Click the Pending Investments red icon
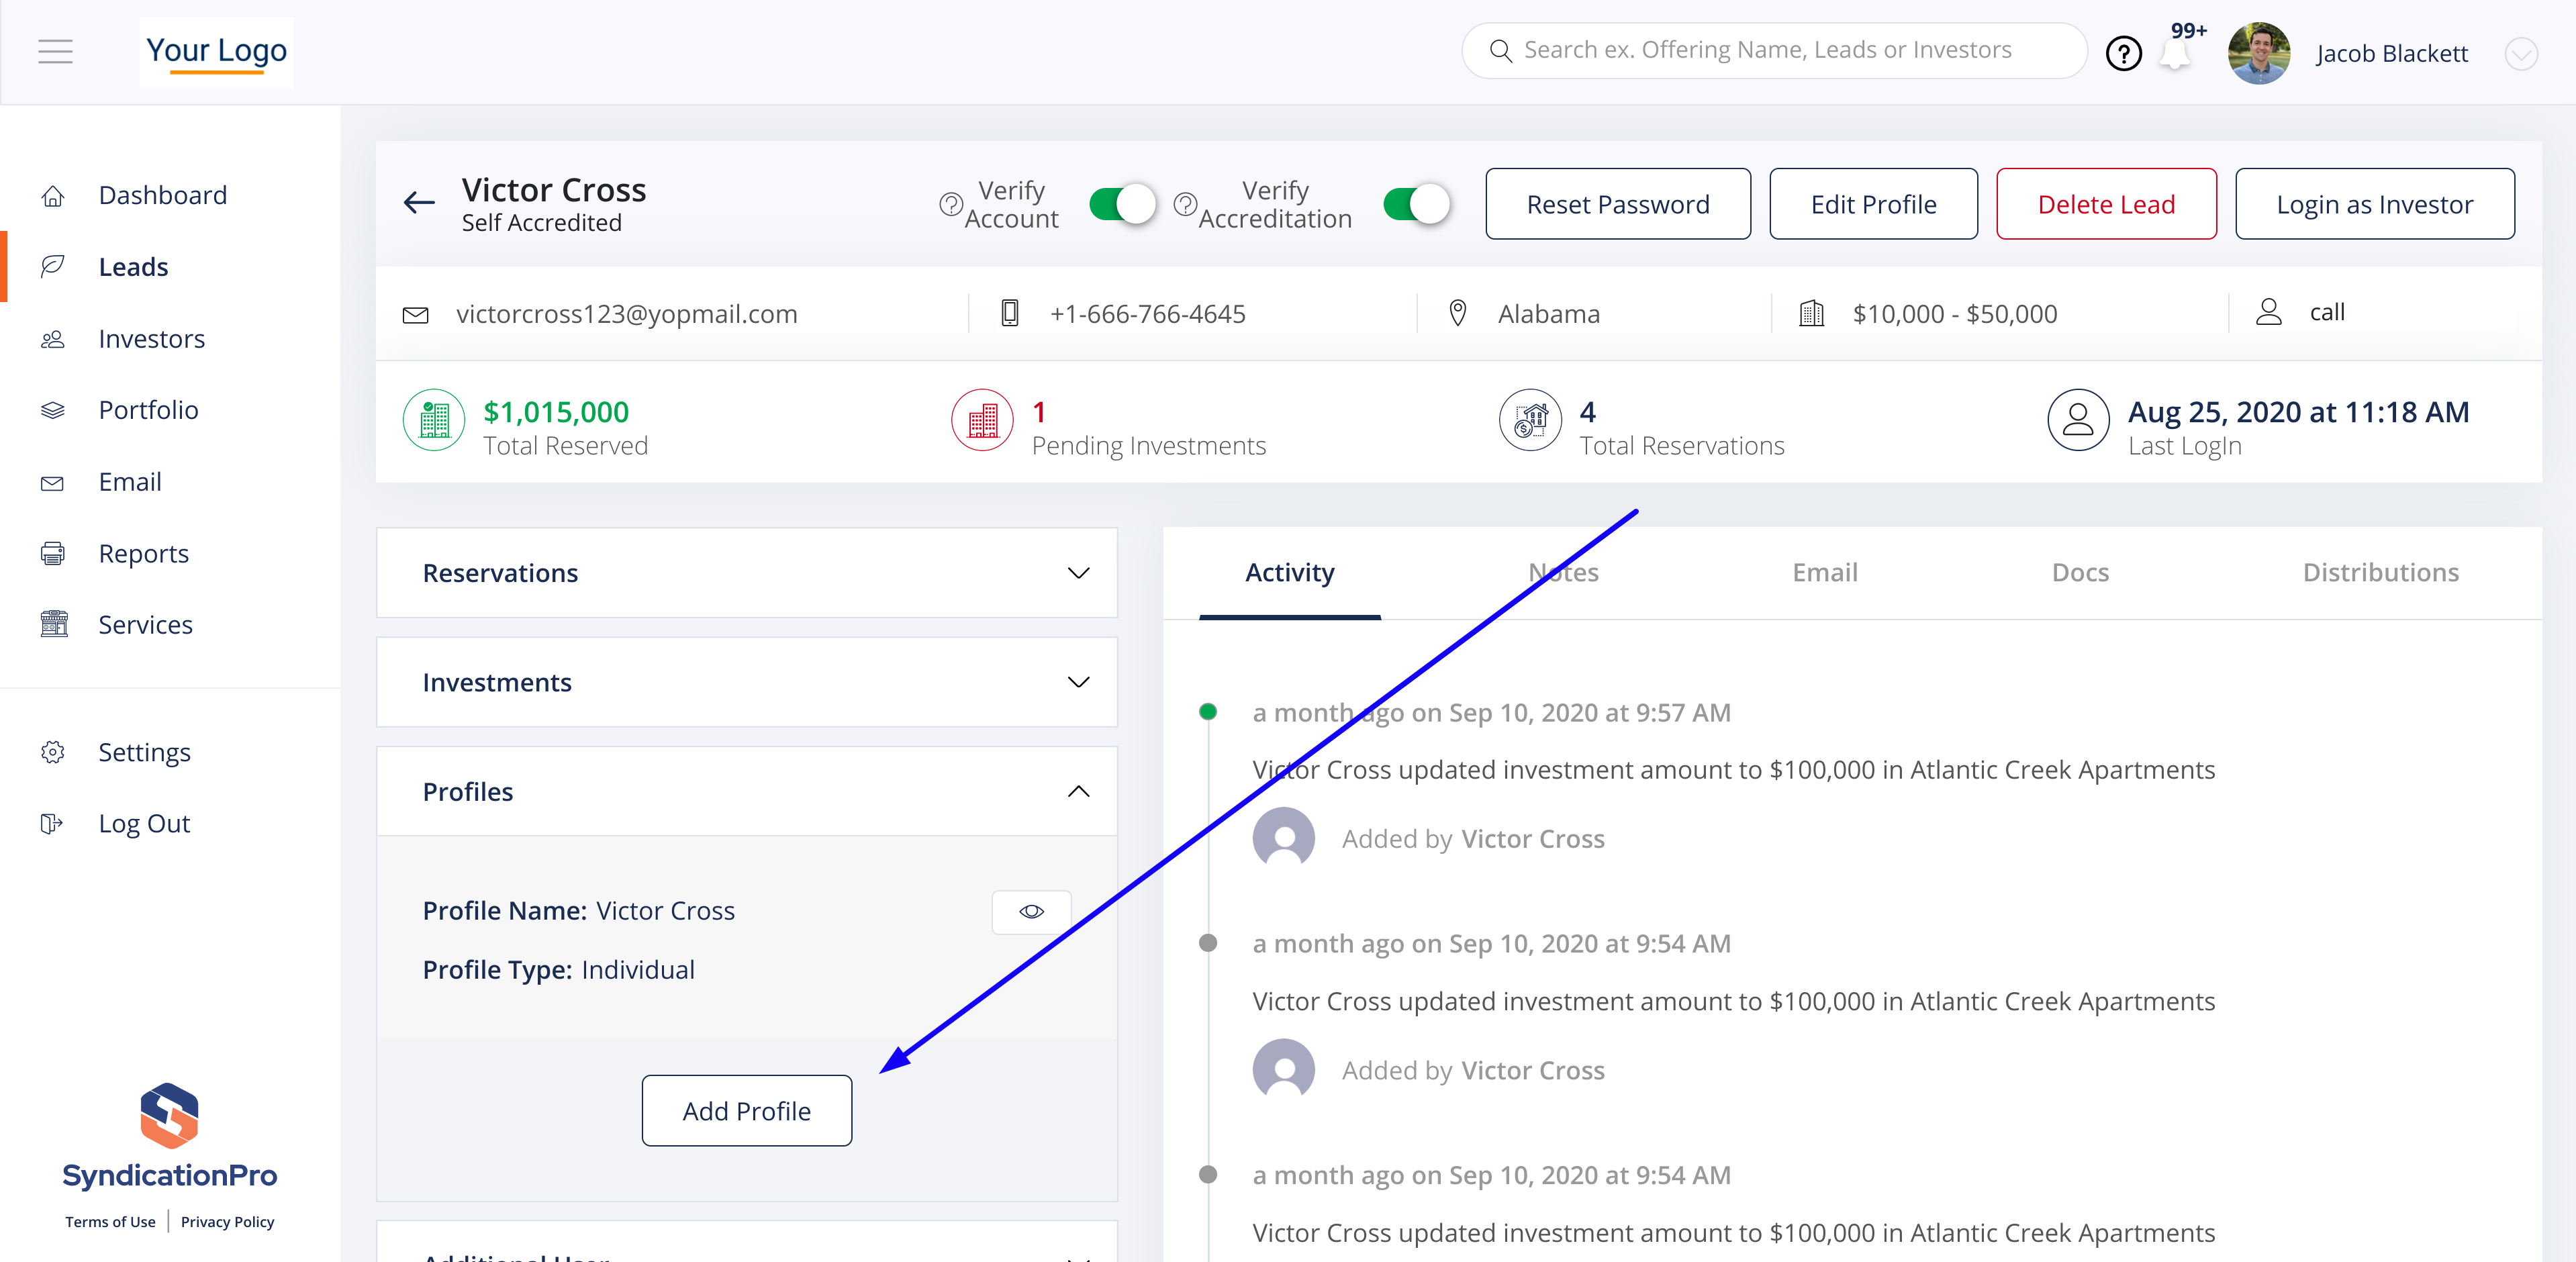The image size is (2576, 1262). coord(982,421)
